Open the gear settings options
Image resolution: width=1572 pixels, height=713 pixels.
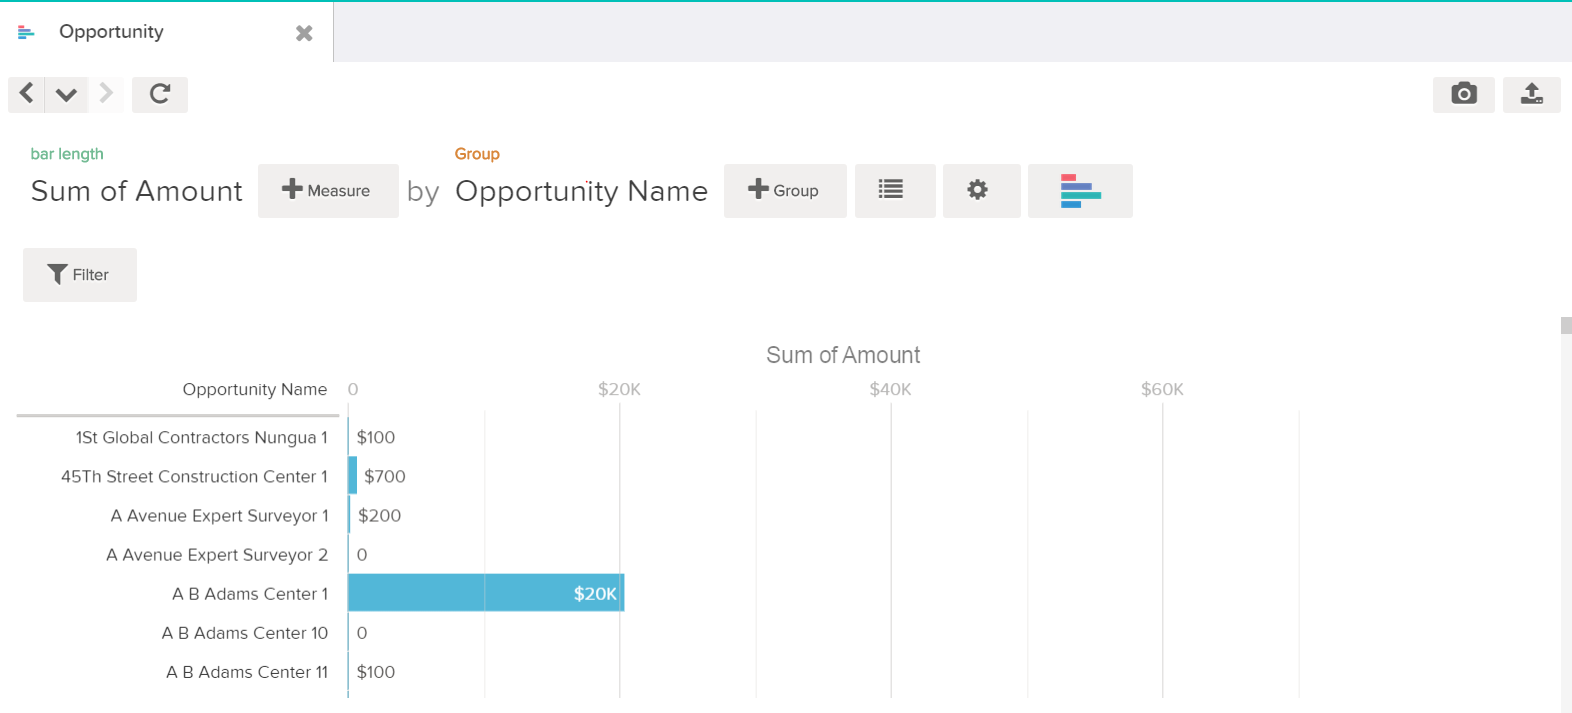pos(978,190)
